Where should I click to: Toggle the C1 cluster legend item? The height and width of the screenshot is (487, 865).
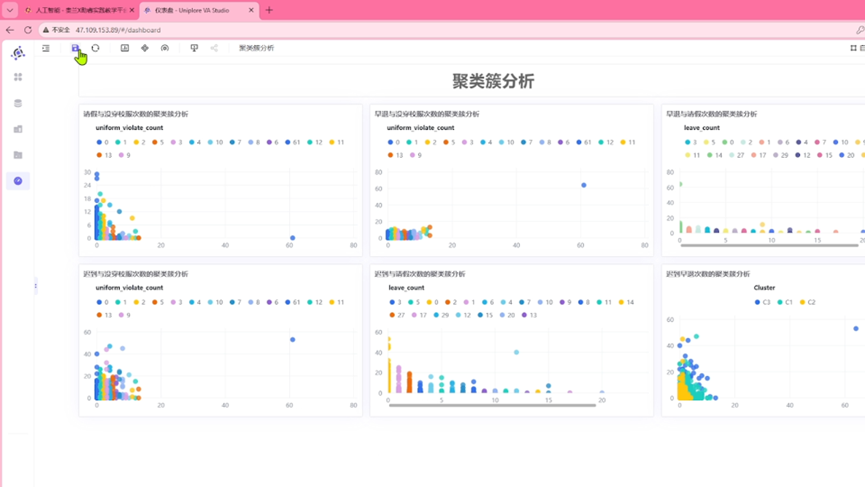[x=784, y=302]
